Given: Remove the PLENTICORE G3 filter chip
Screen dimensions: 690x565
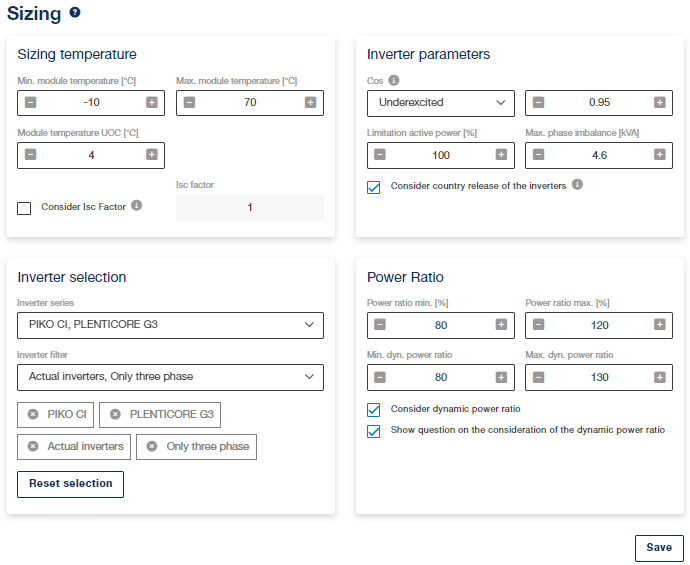Looking at the screenshot, I should (115, 415).
